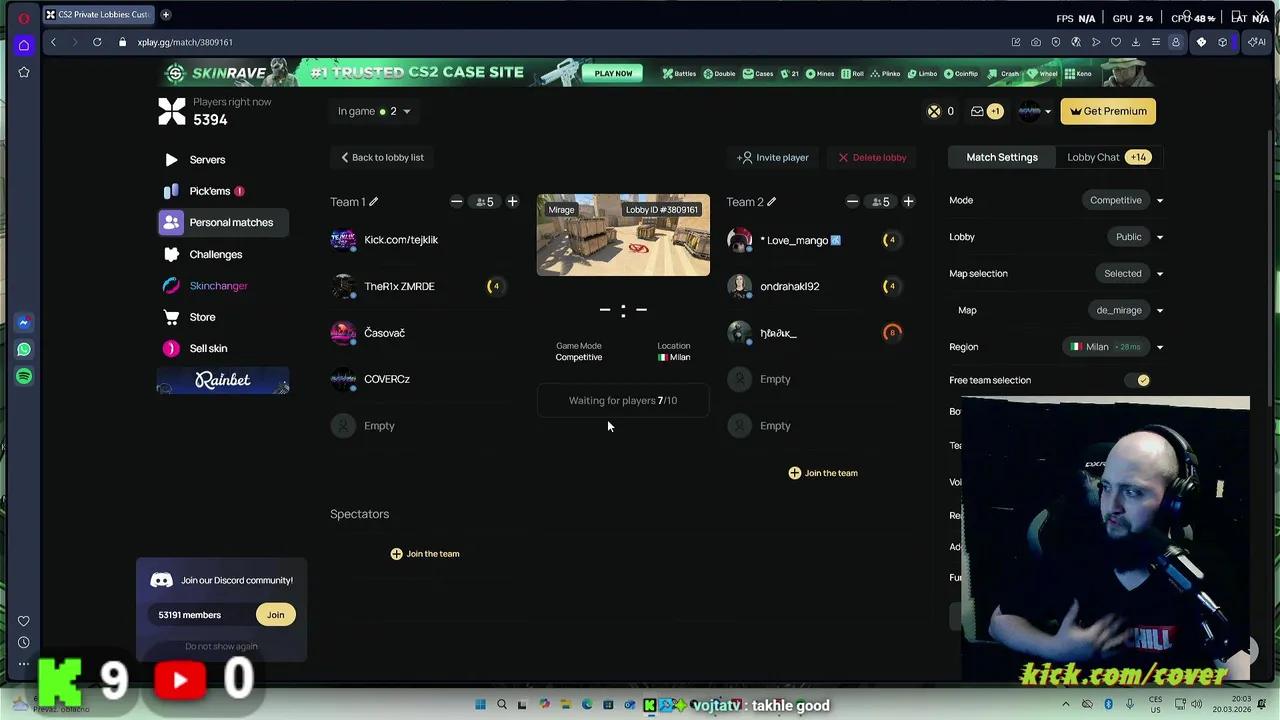Decrease Team 1 player count
This screenshot has width=1280, height=720.
[x=456, y=202]
